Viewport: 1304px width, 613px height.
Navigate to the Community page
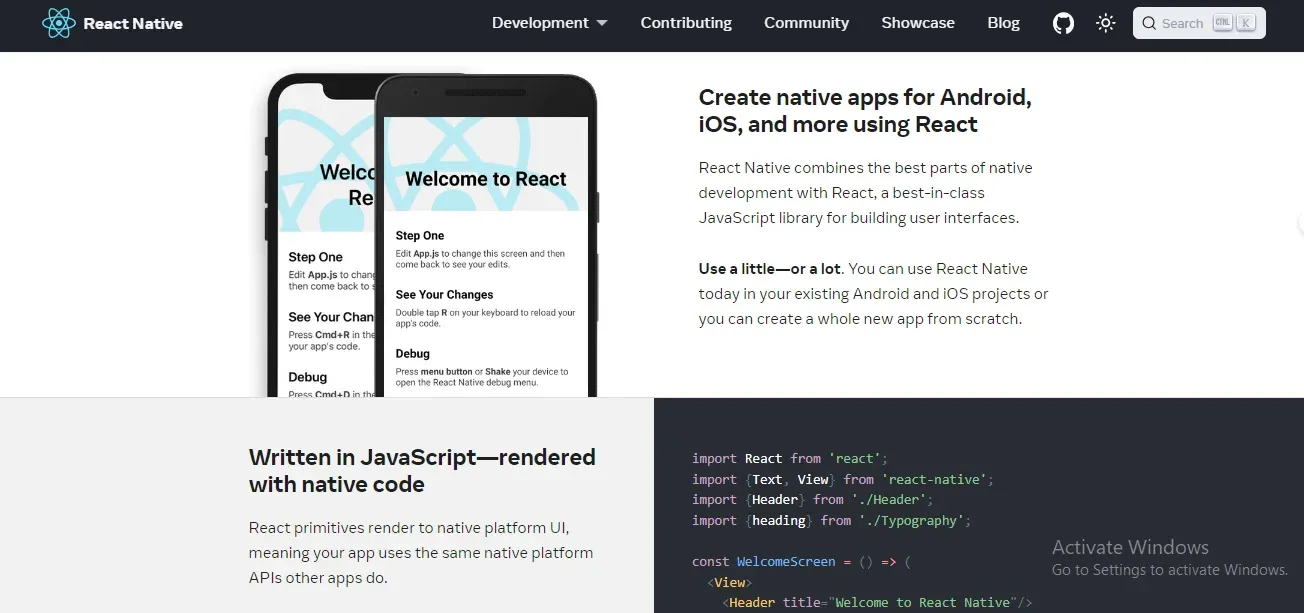click(806, 22)
